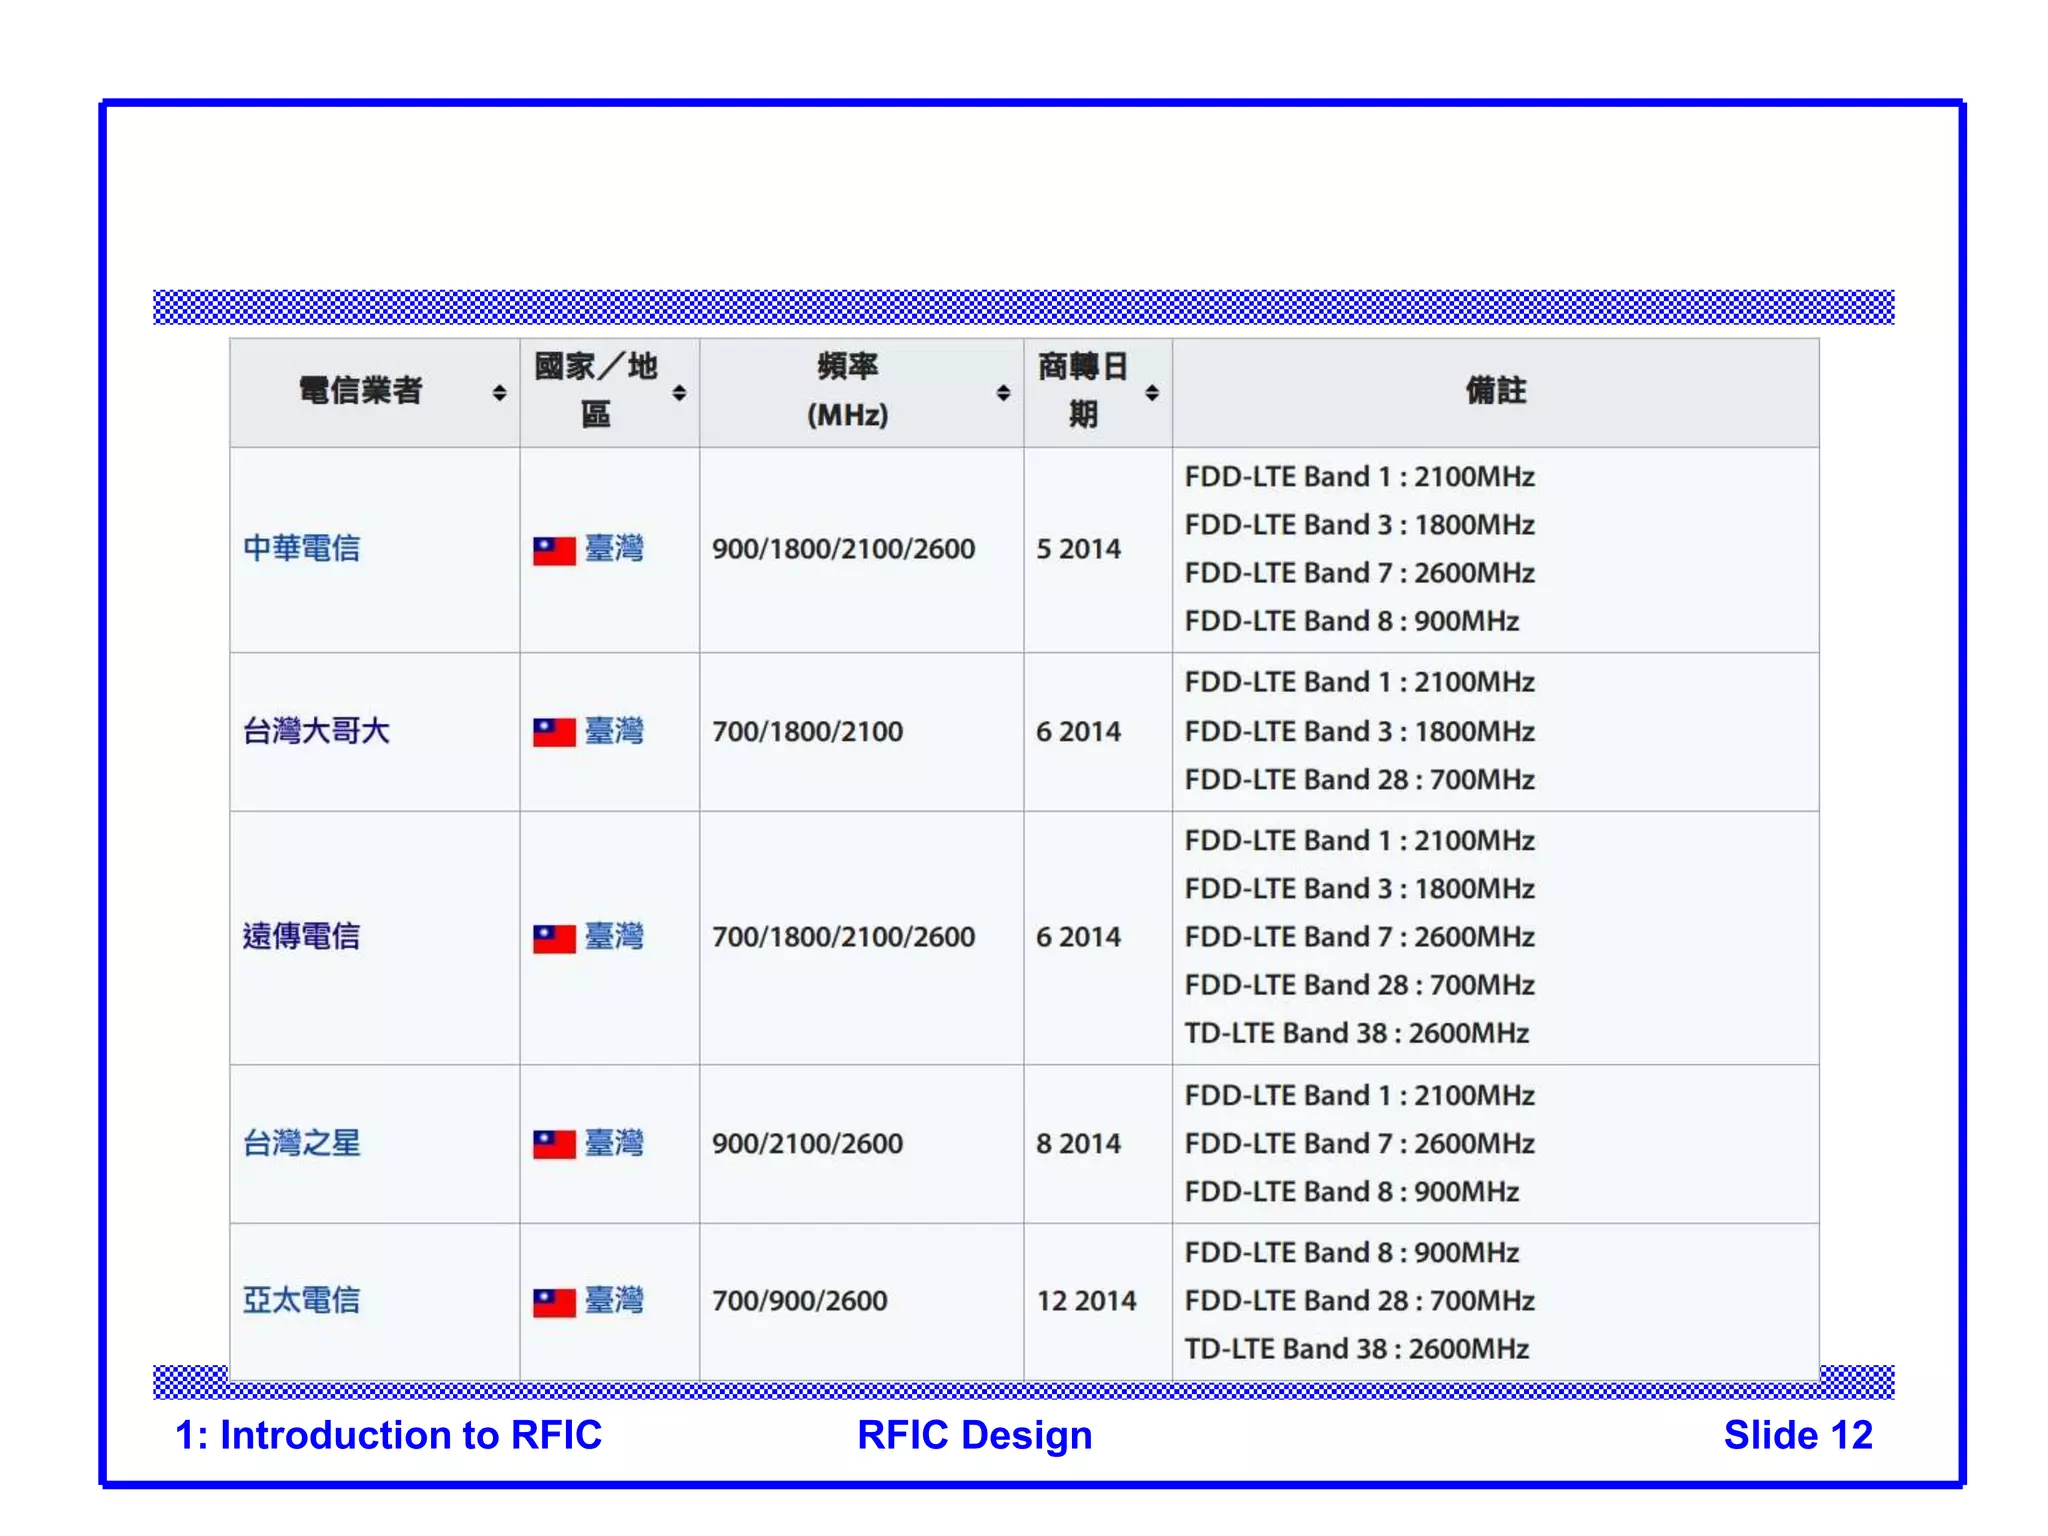Sort table by 國家／地區 column arrows
The width and height of the screenshot is (2048, 1536).
click(679, 393)
